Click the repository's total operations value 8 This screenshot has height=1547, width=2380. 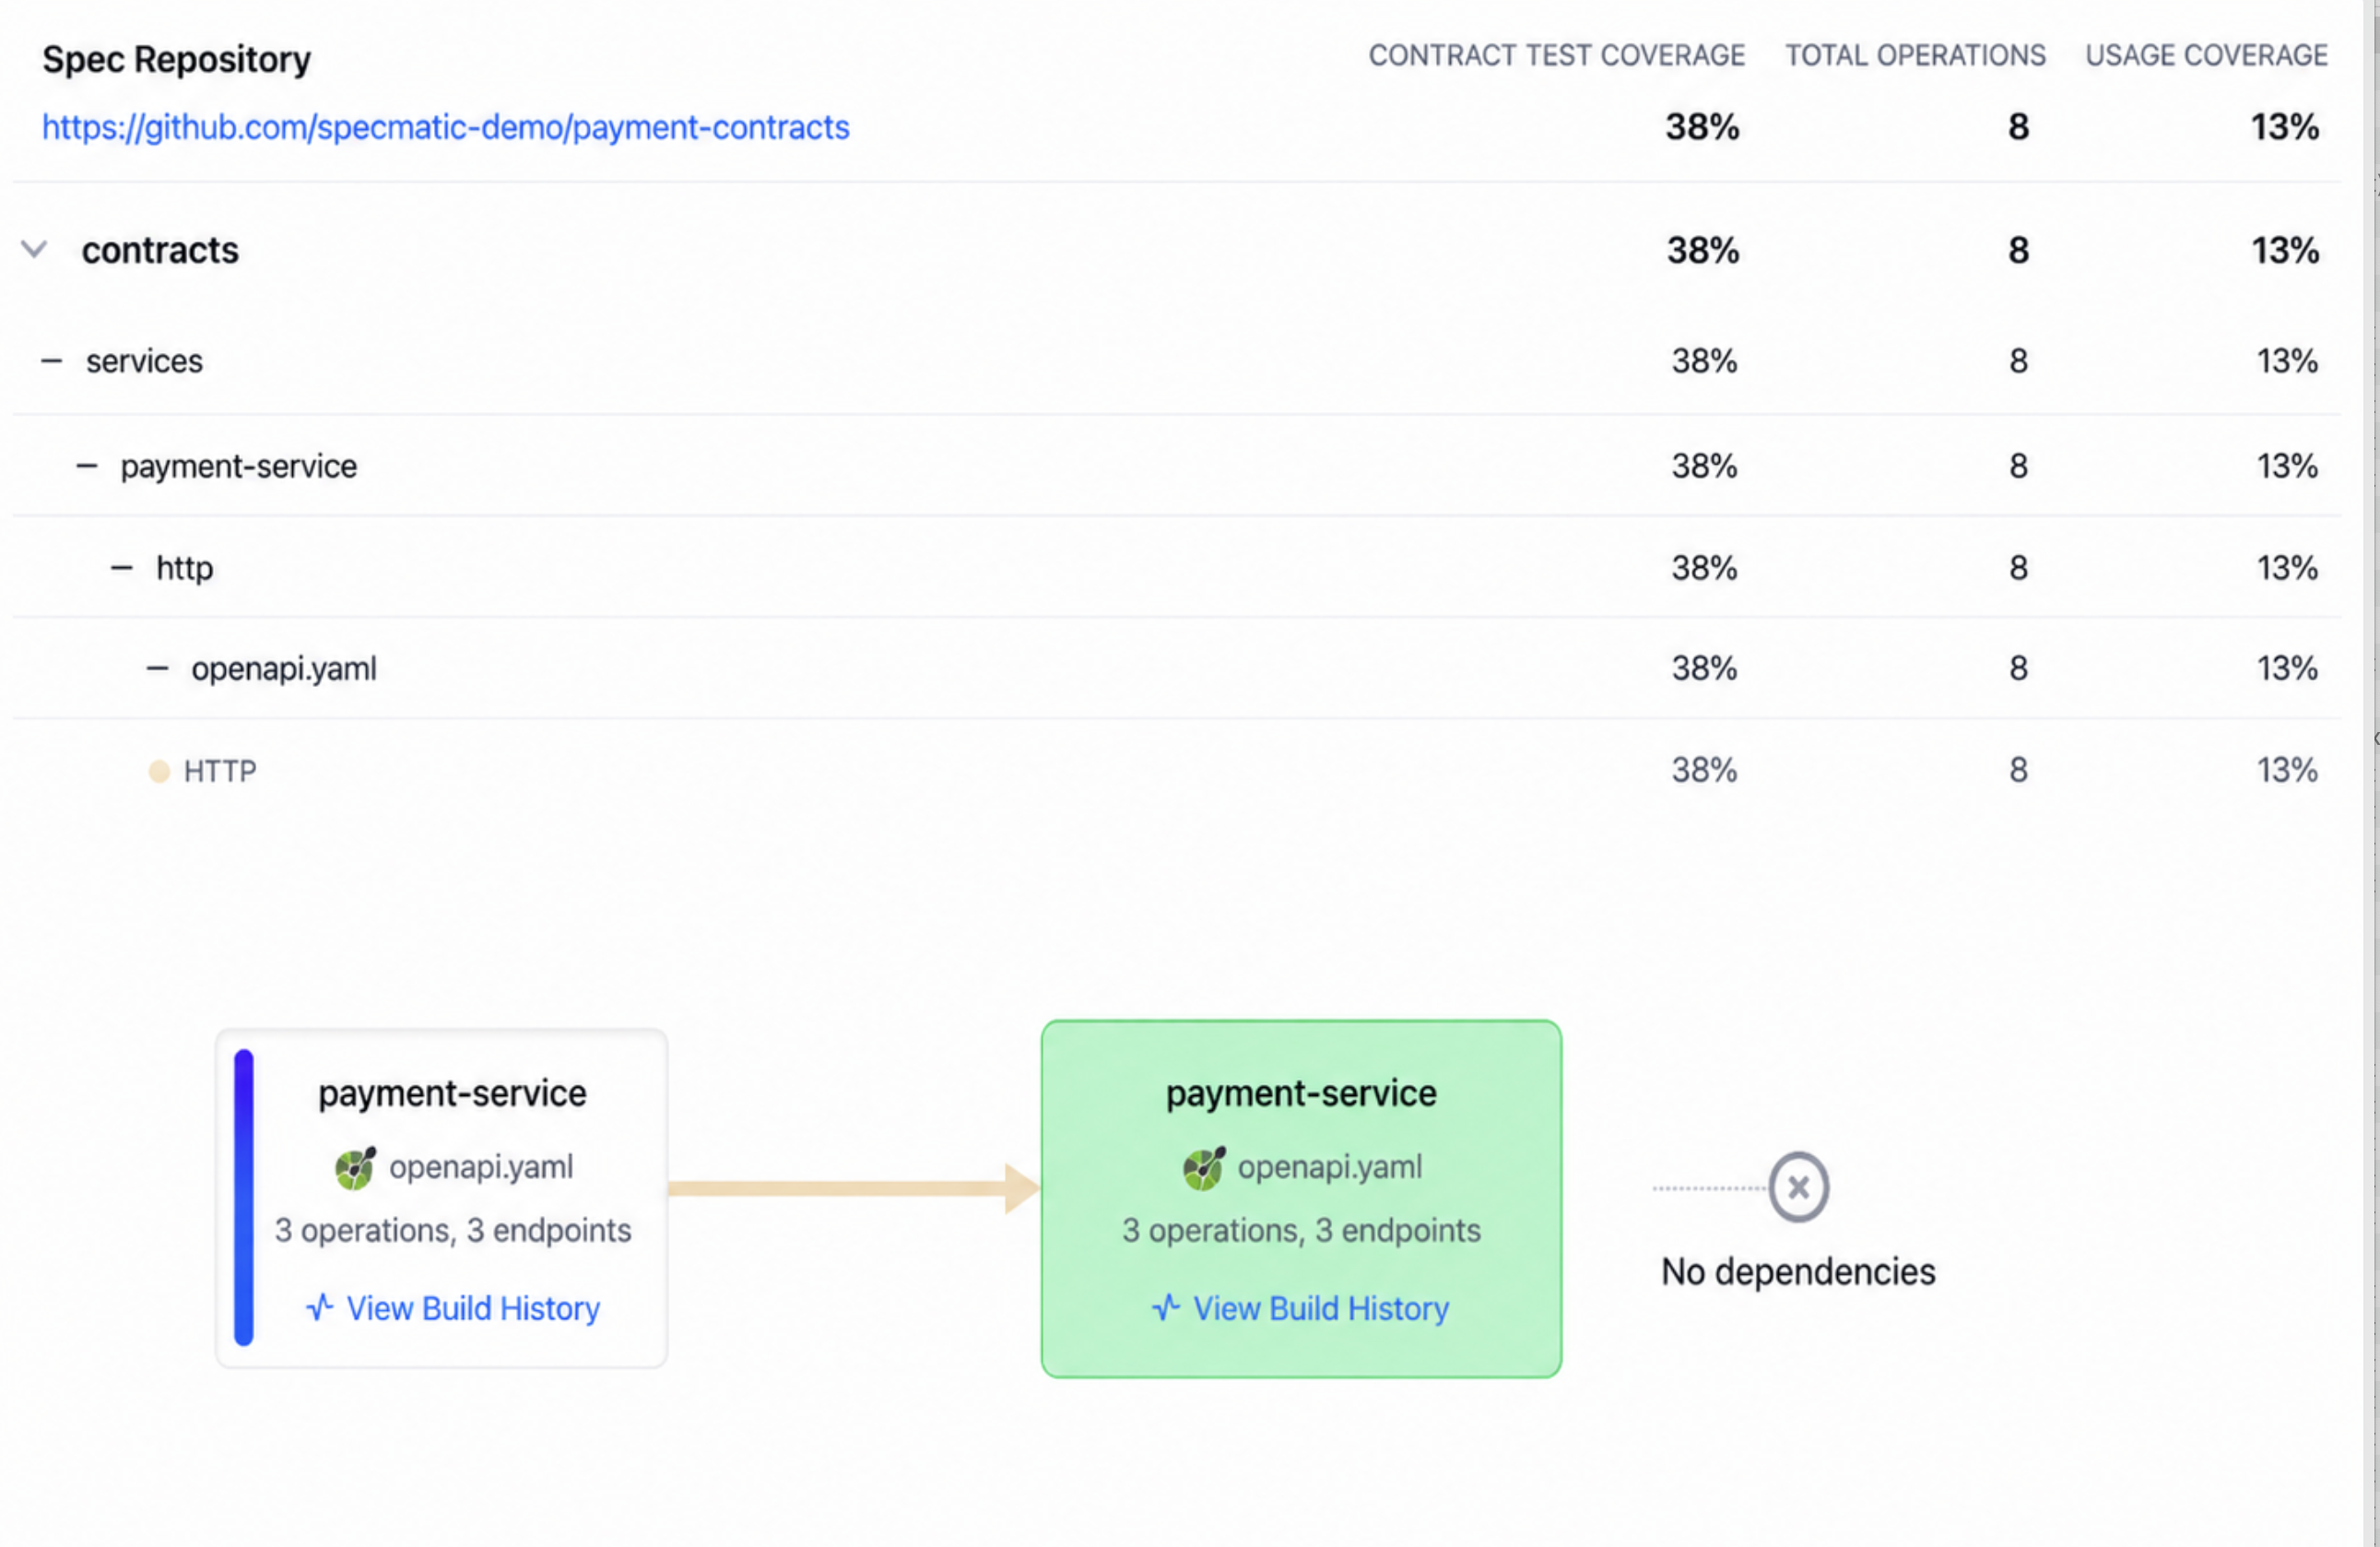pos(2018,127)
